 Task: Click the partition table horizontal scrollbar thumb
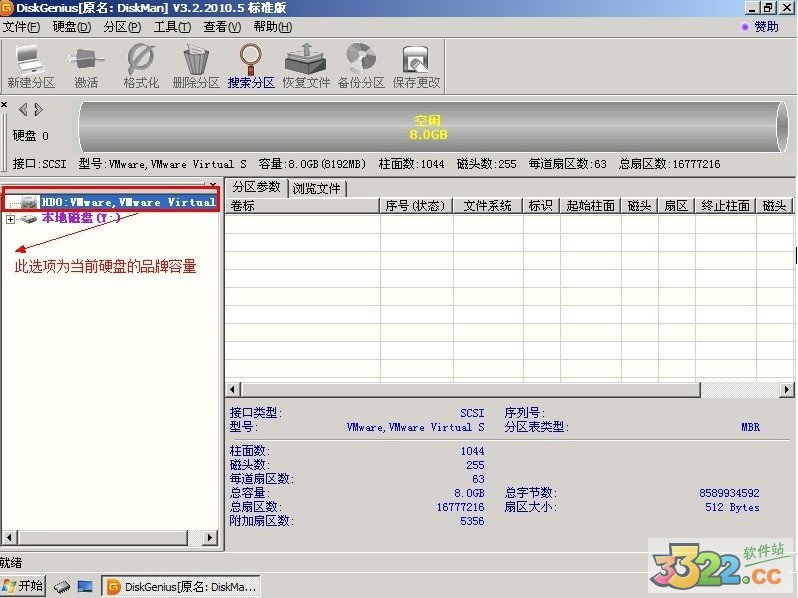(471, 390)
